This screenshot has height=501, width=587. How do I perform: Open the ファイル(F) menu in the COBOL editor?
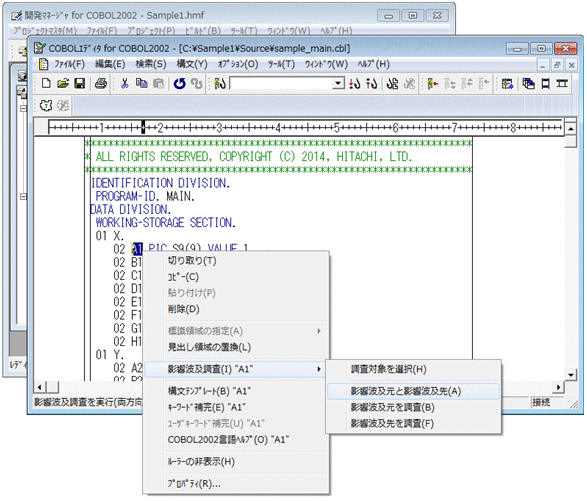point(70,64)
